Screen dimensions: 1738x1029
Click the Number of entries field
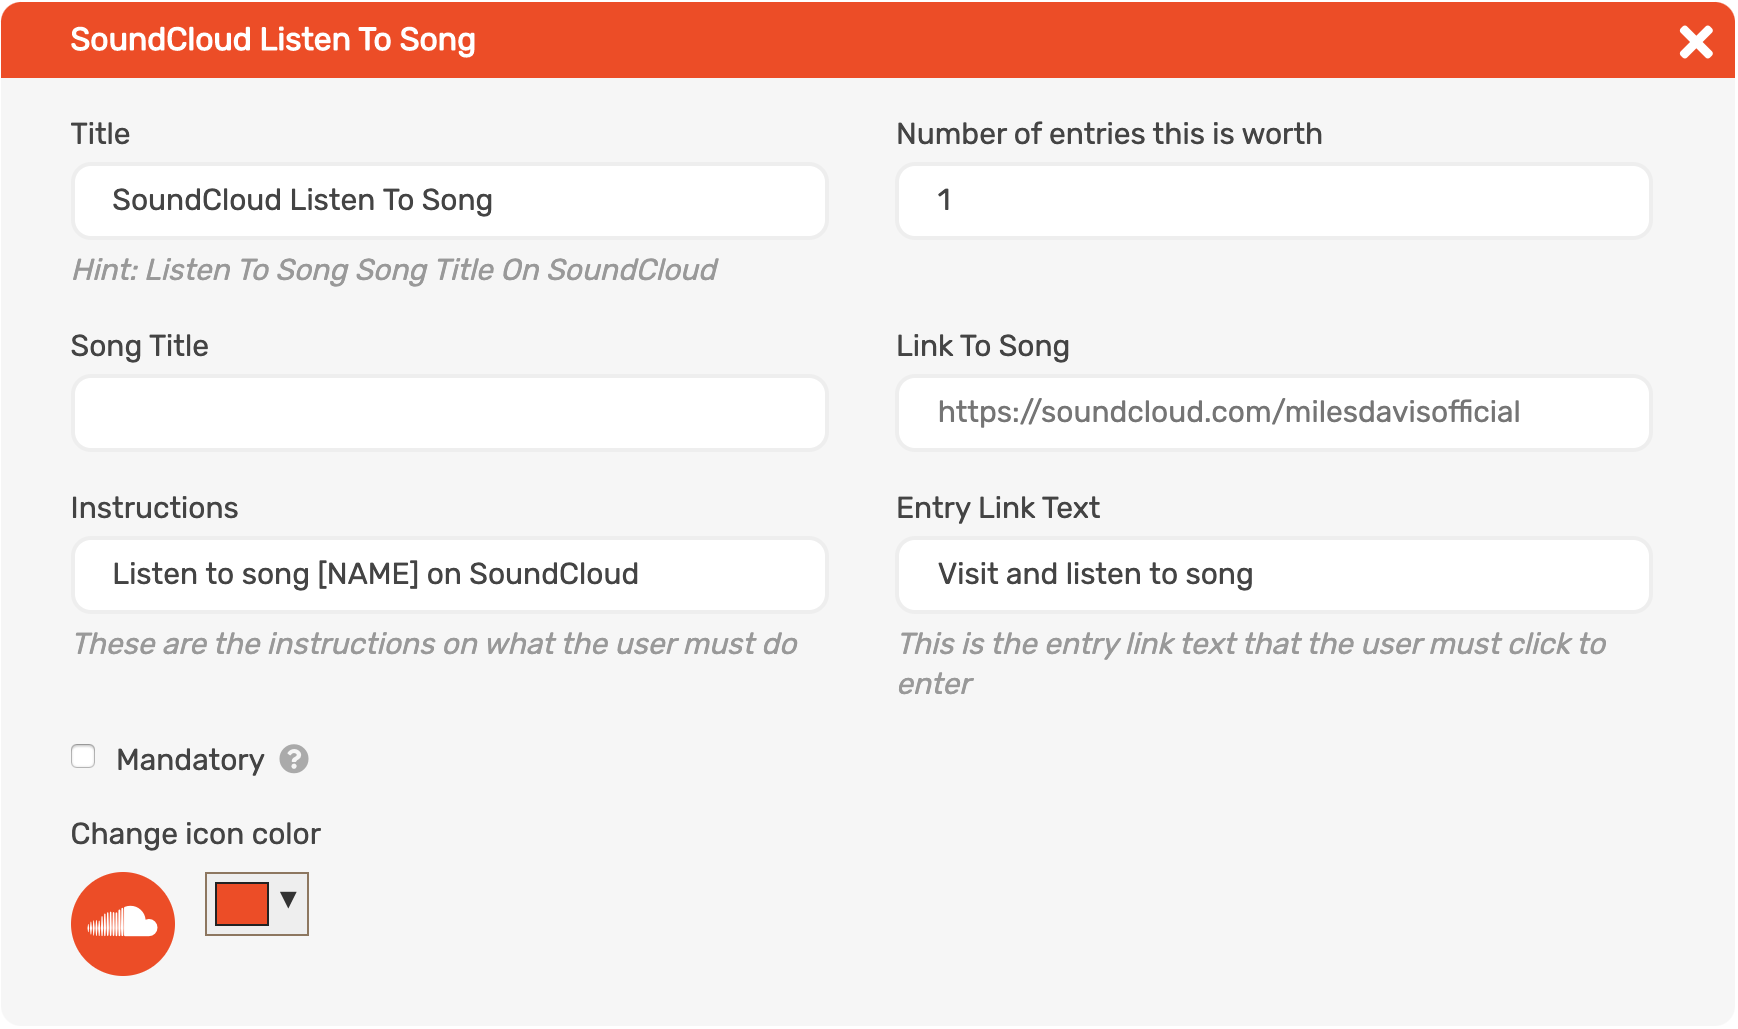point(1272,201)
